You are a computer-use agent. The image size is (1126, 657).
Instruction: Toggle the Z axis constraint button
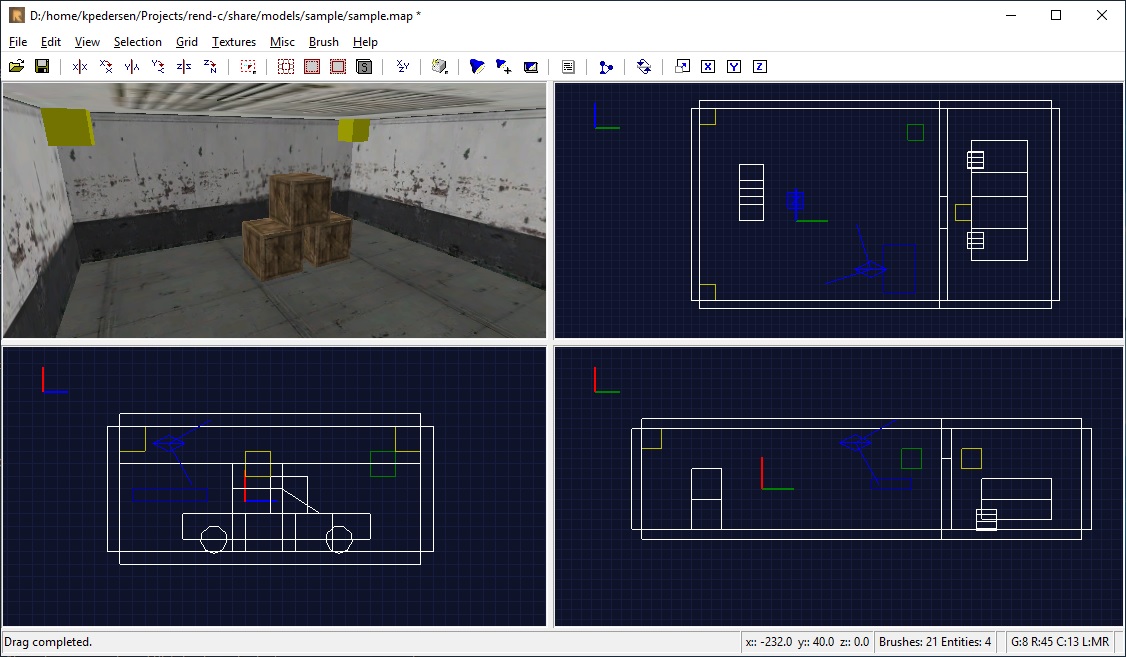[x=760, y=66]
